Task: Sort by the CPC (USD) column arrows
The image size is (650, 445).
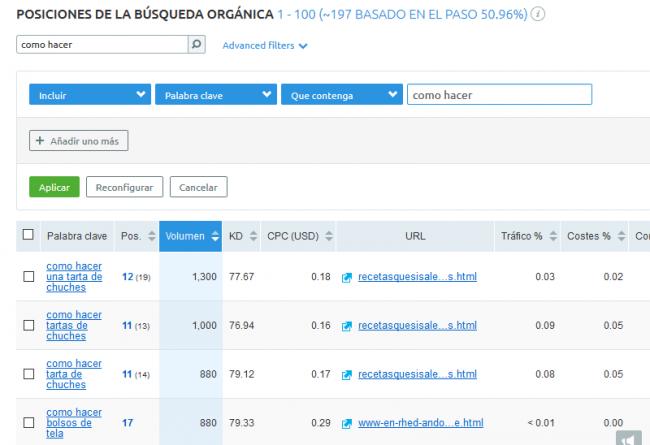Action: (329, 236)
